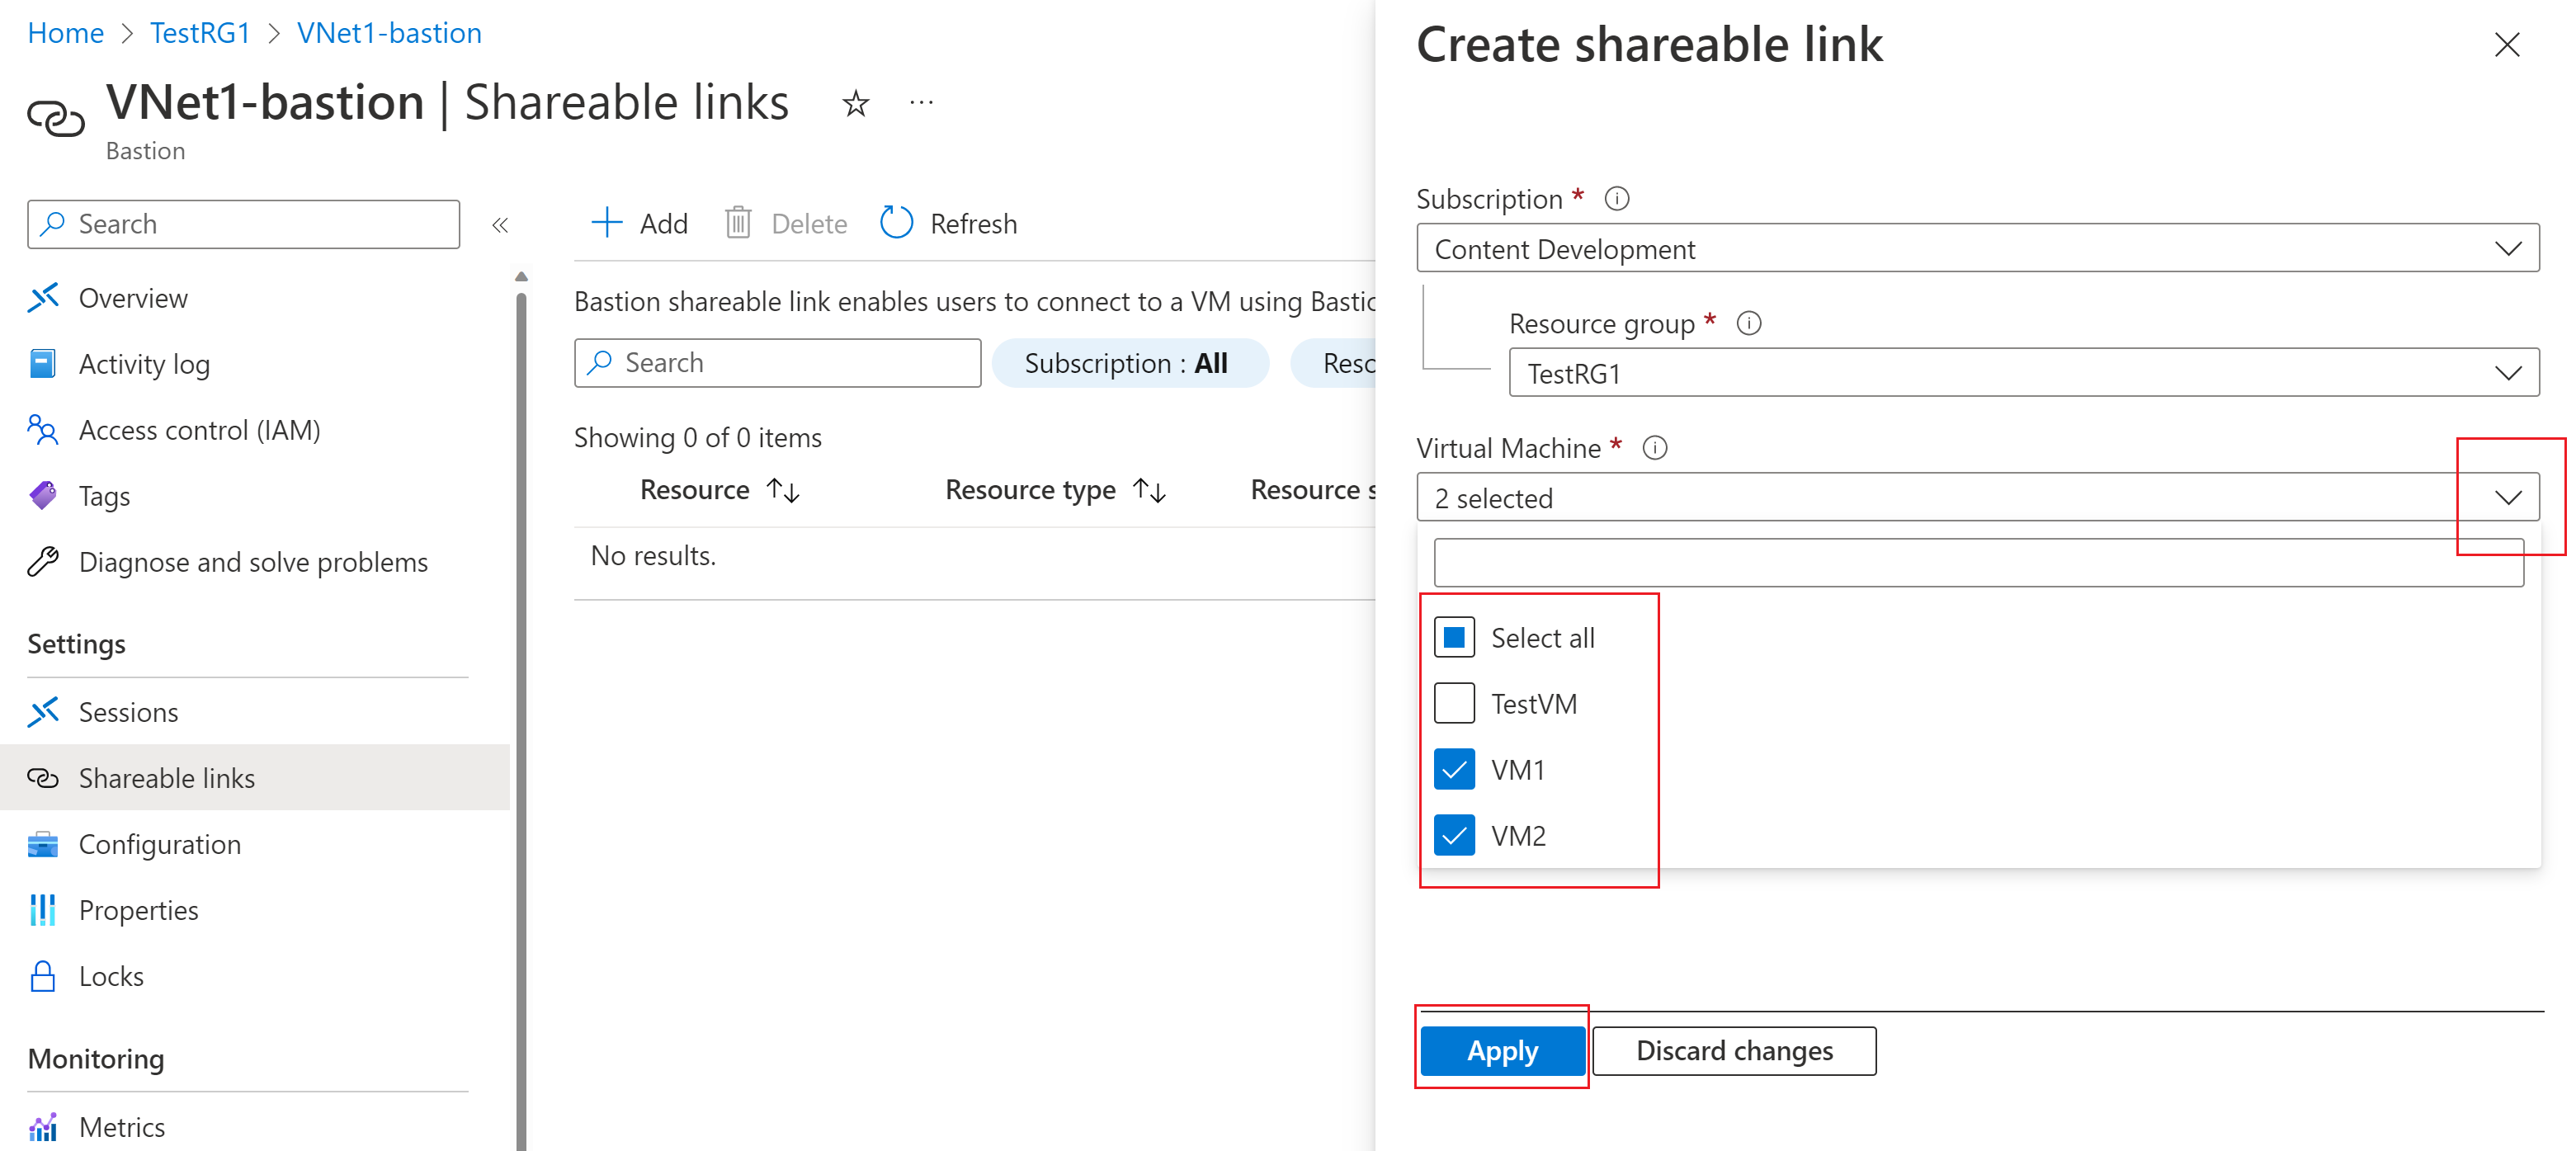Screen dimensions: 2576x1151
Task: Click the Add plus icon
Action: (607, 223)
